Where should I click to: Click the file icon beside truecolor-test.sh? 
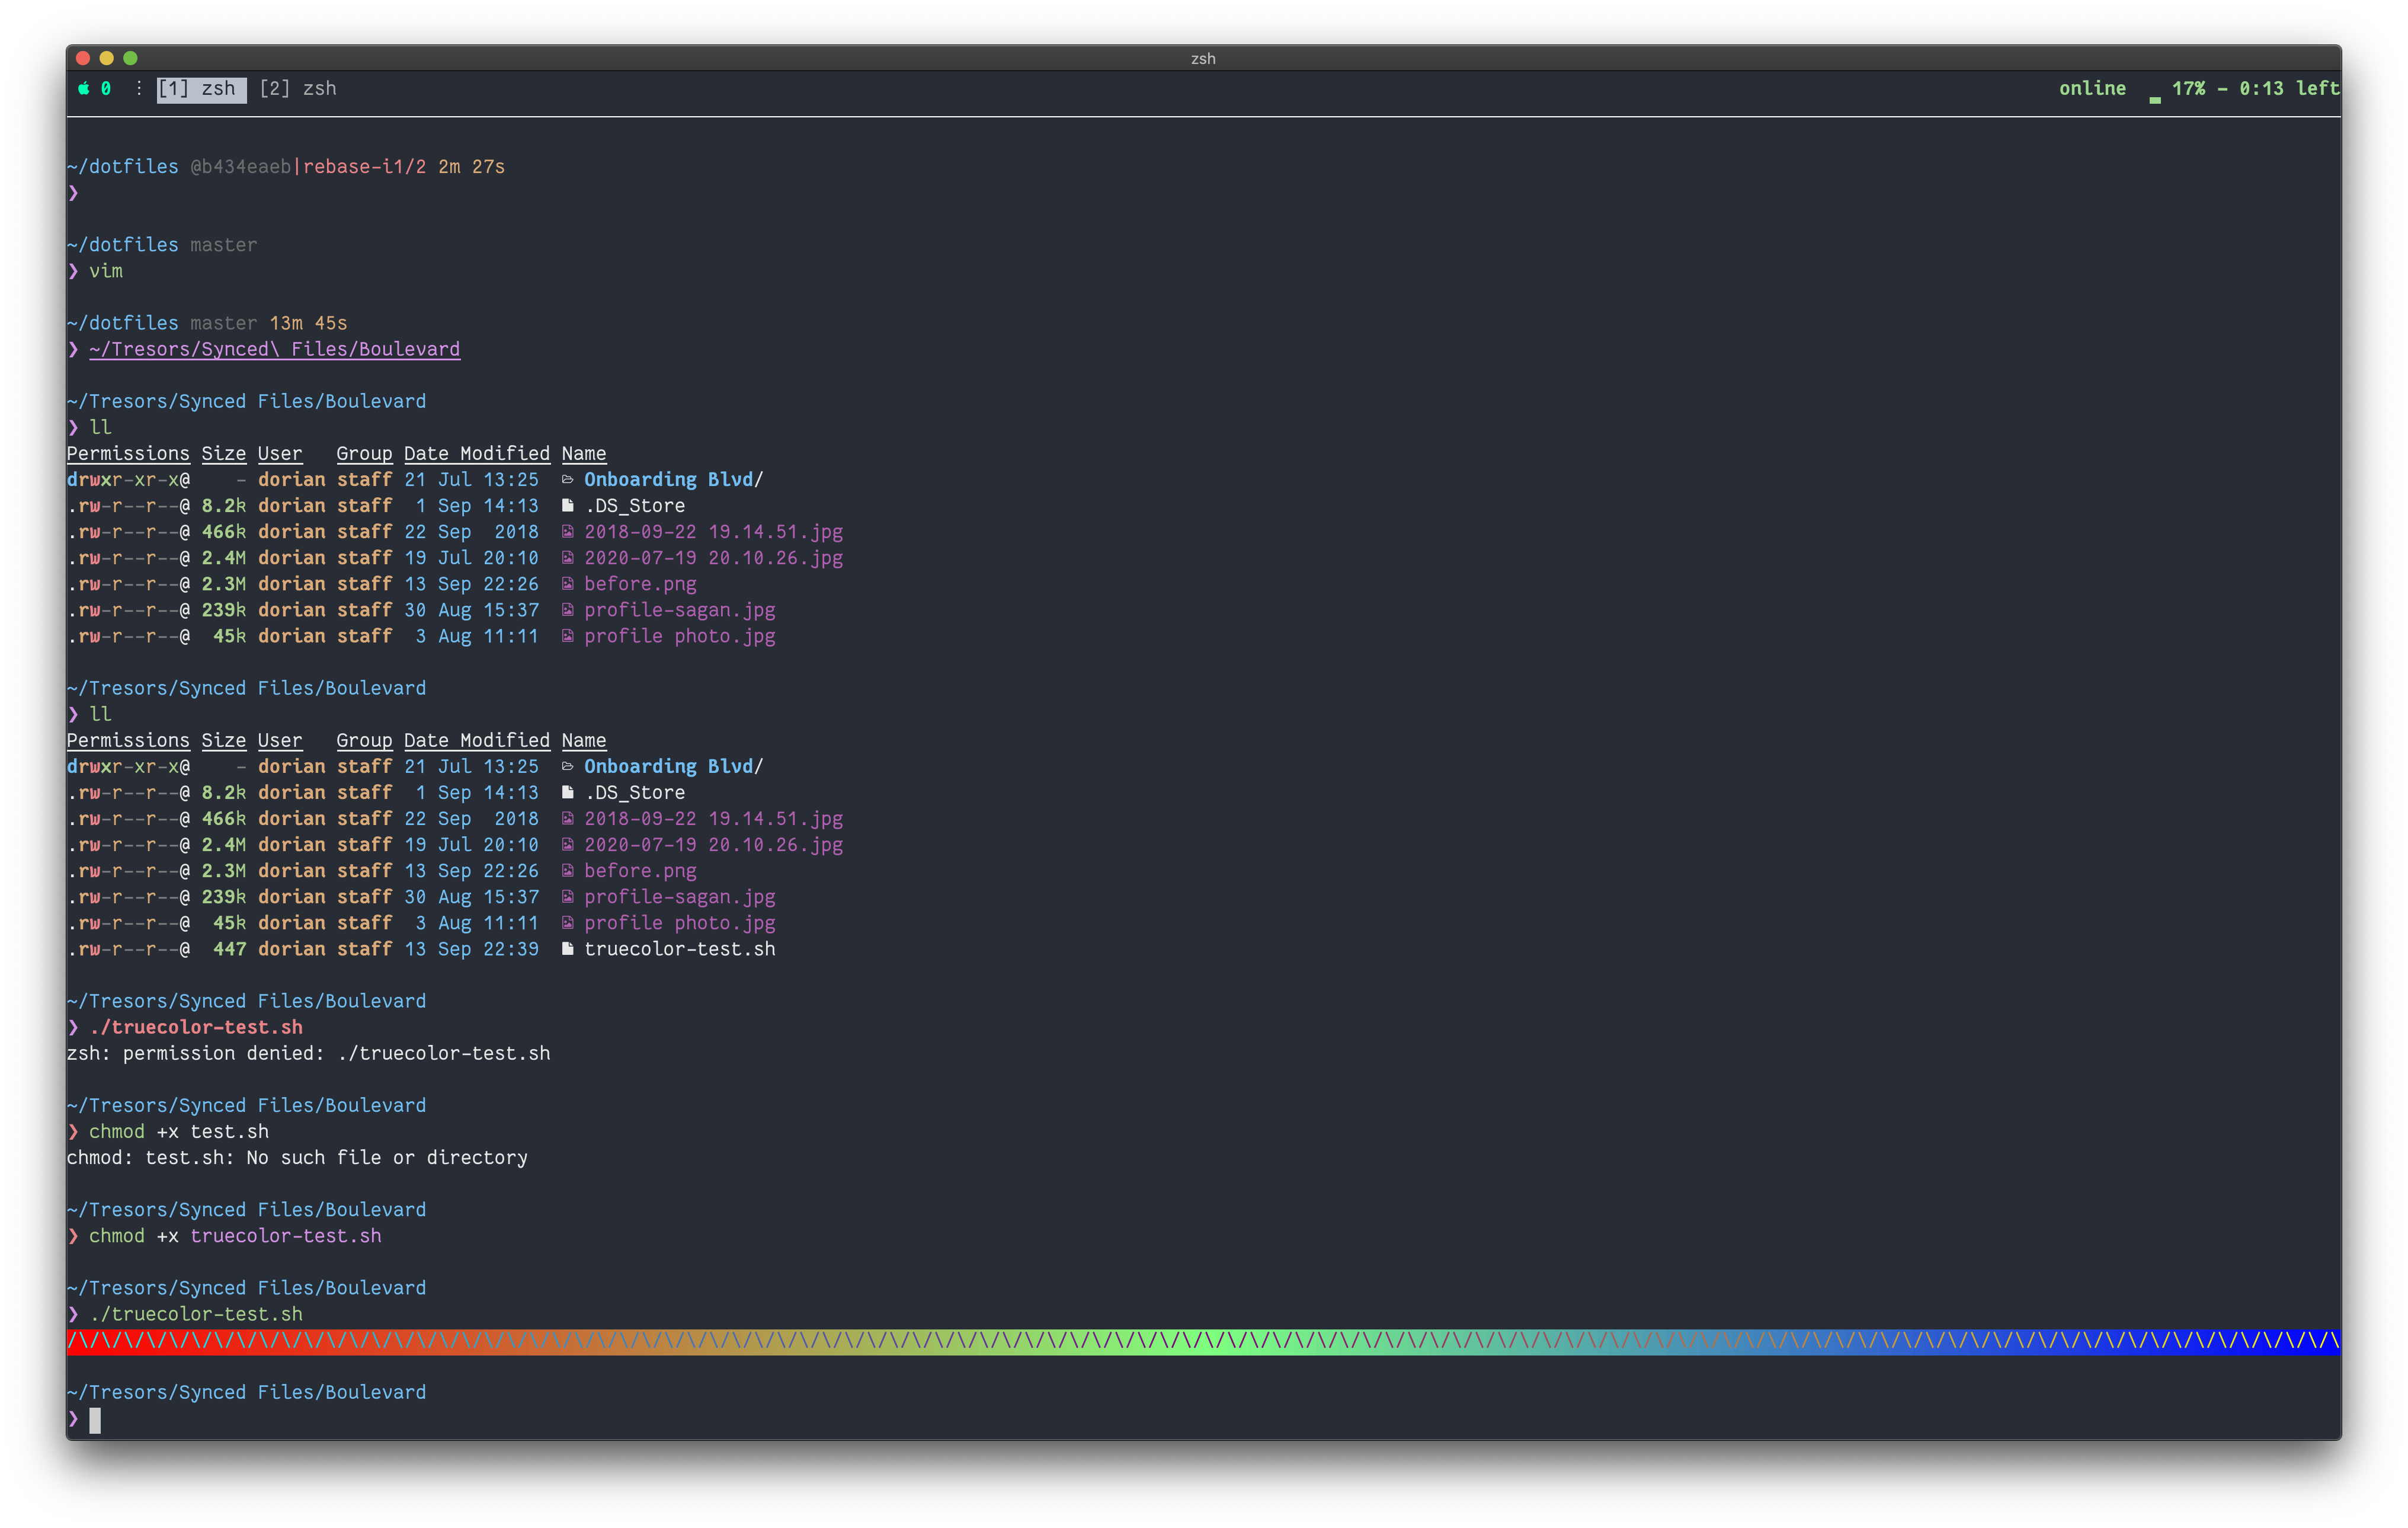pyautogui.click(x=568, y=949)
